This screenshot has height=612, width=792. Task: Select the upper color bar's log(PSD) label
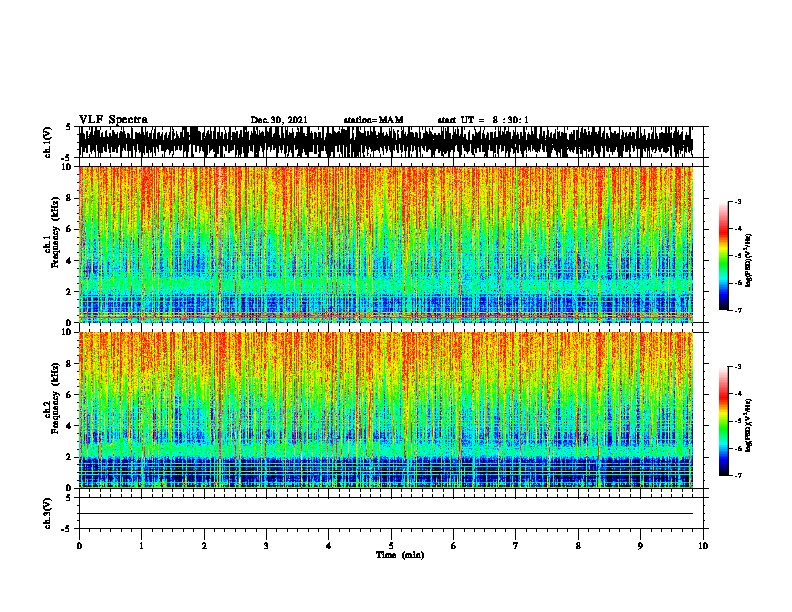748,260
